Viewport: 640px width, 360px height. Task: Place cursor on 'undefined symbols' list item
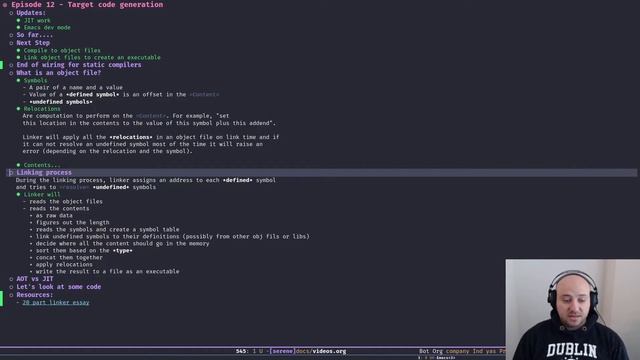[61, 102]
